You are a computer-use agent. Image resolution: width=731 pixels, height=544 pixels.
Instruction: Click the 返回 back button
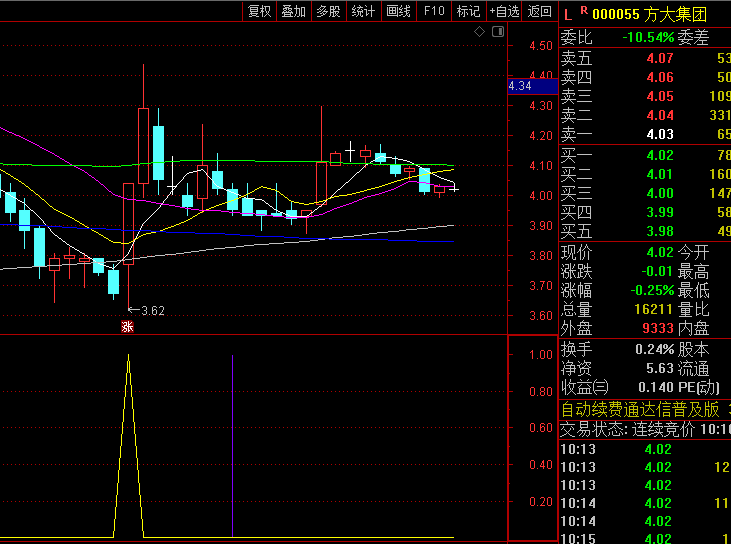tap(540, 11)
